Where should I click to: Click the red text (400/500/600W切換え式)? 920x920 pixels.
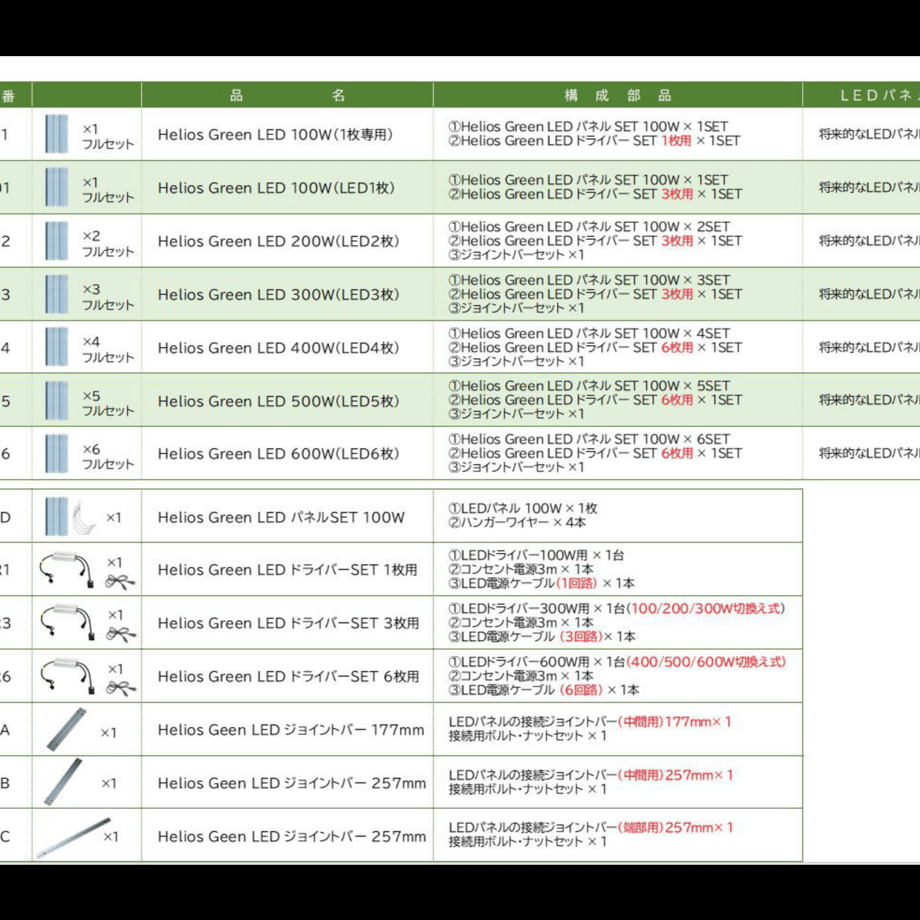click(706, 662)
